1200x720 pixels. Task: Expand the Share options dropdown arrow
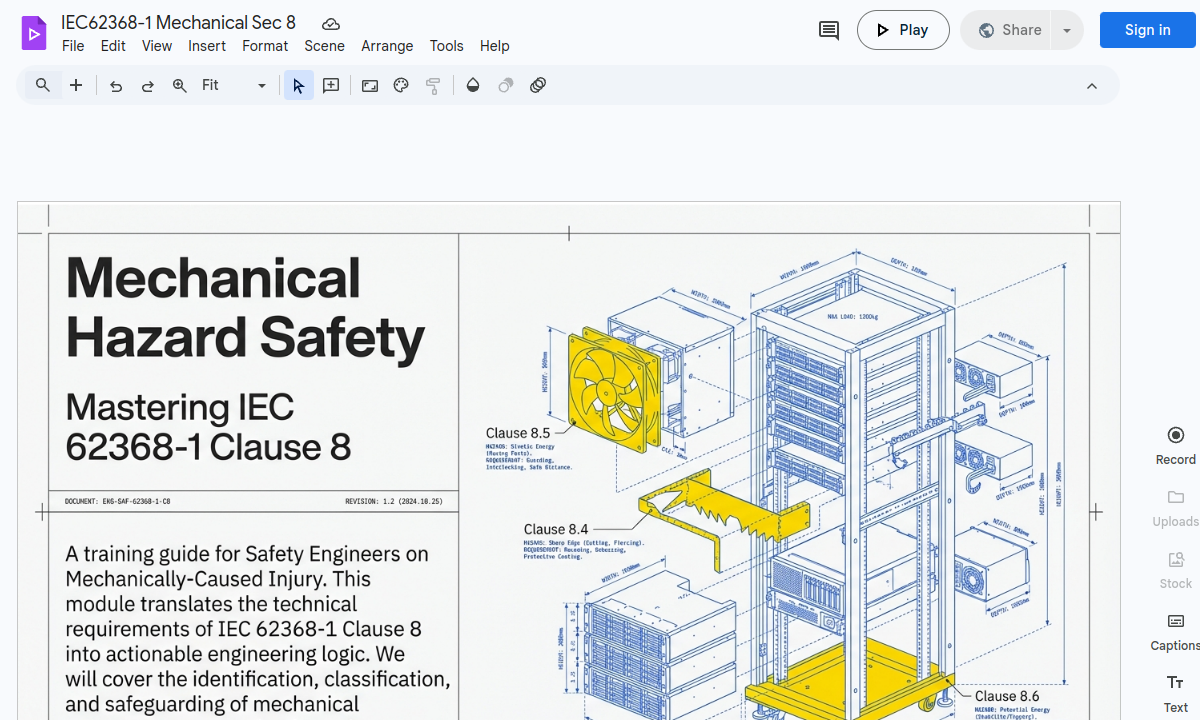[1067, 30]
